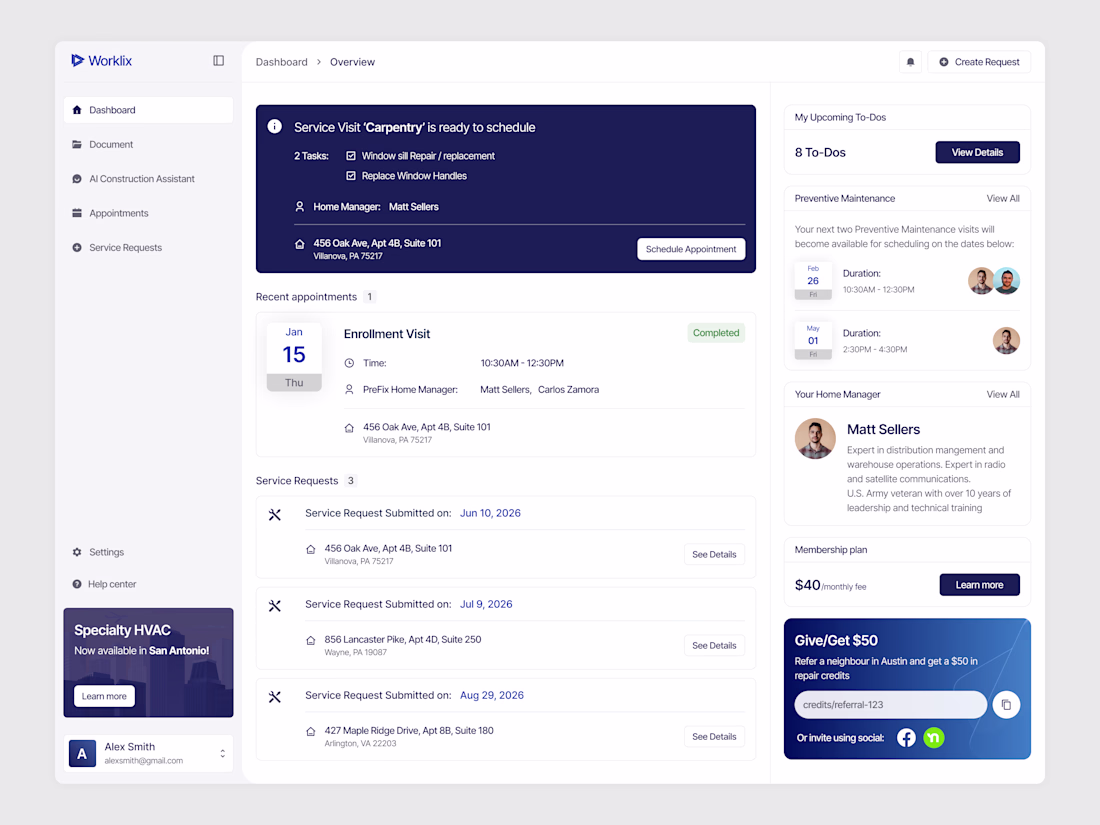Screen dimensions: 1100x825
Task: Click Alex Smith's avatar letter A
Action: [82, 753]
